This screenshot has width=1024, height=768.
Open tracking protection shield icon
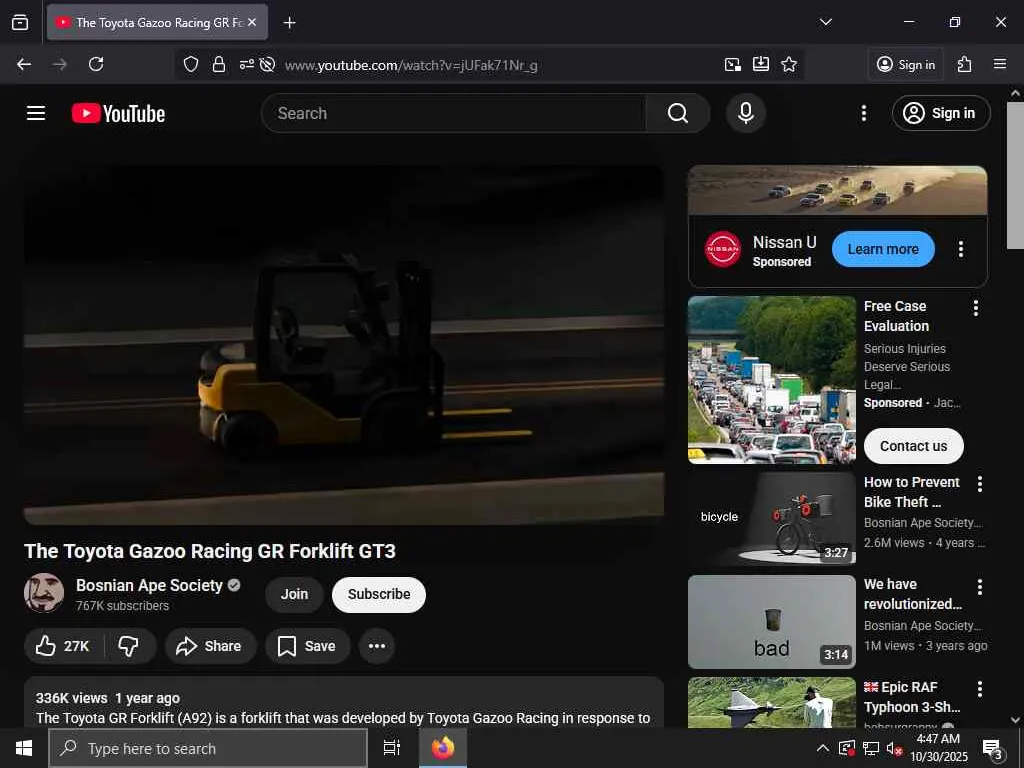(191, 64)
